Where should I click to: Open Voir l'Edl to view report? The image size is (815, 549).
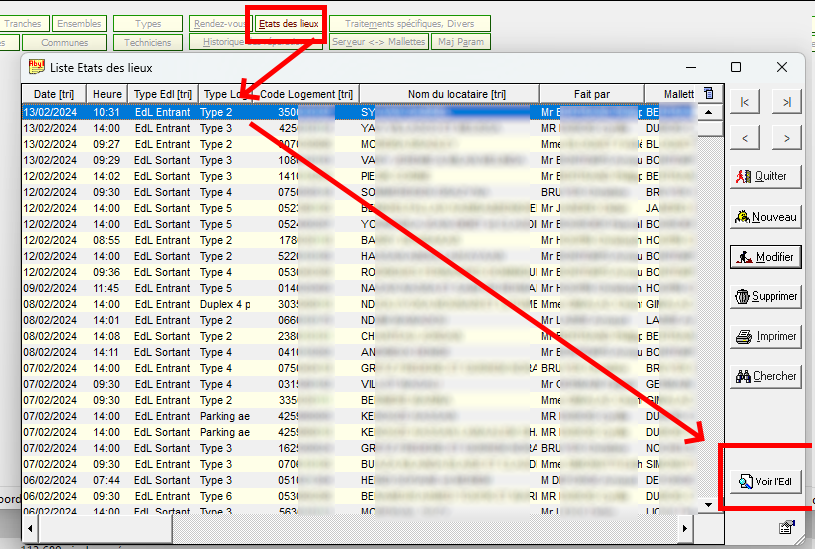click(765, 481)
